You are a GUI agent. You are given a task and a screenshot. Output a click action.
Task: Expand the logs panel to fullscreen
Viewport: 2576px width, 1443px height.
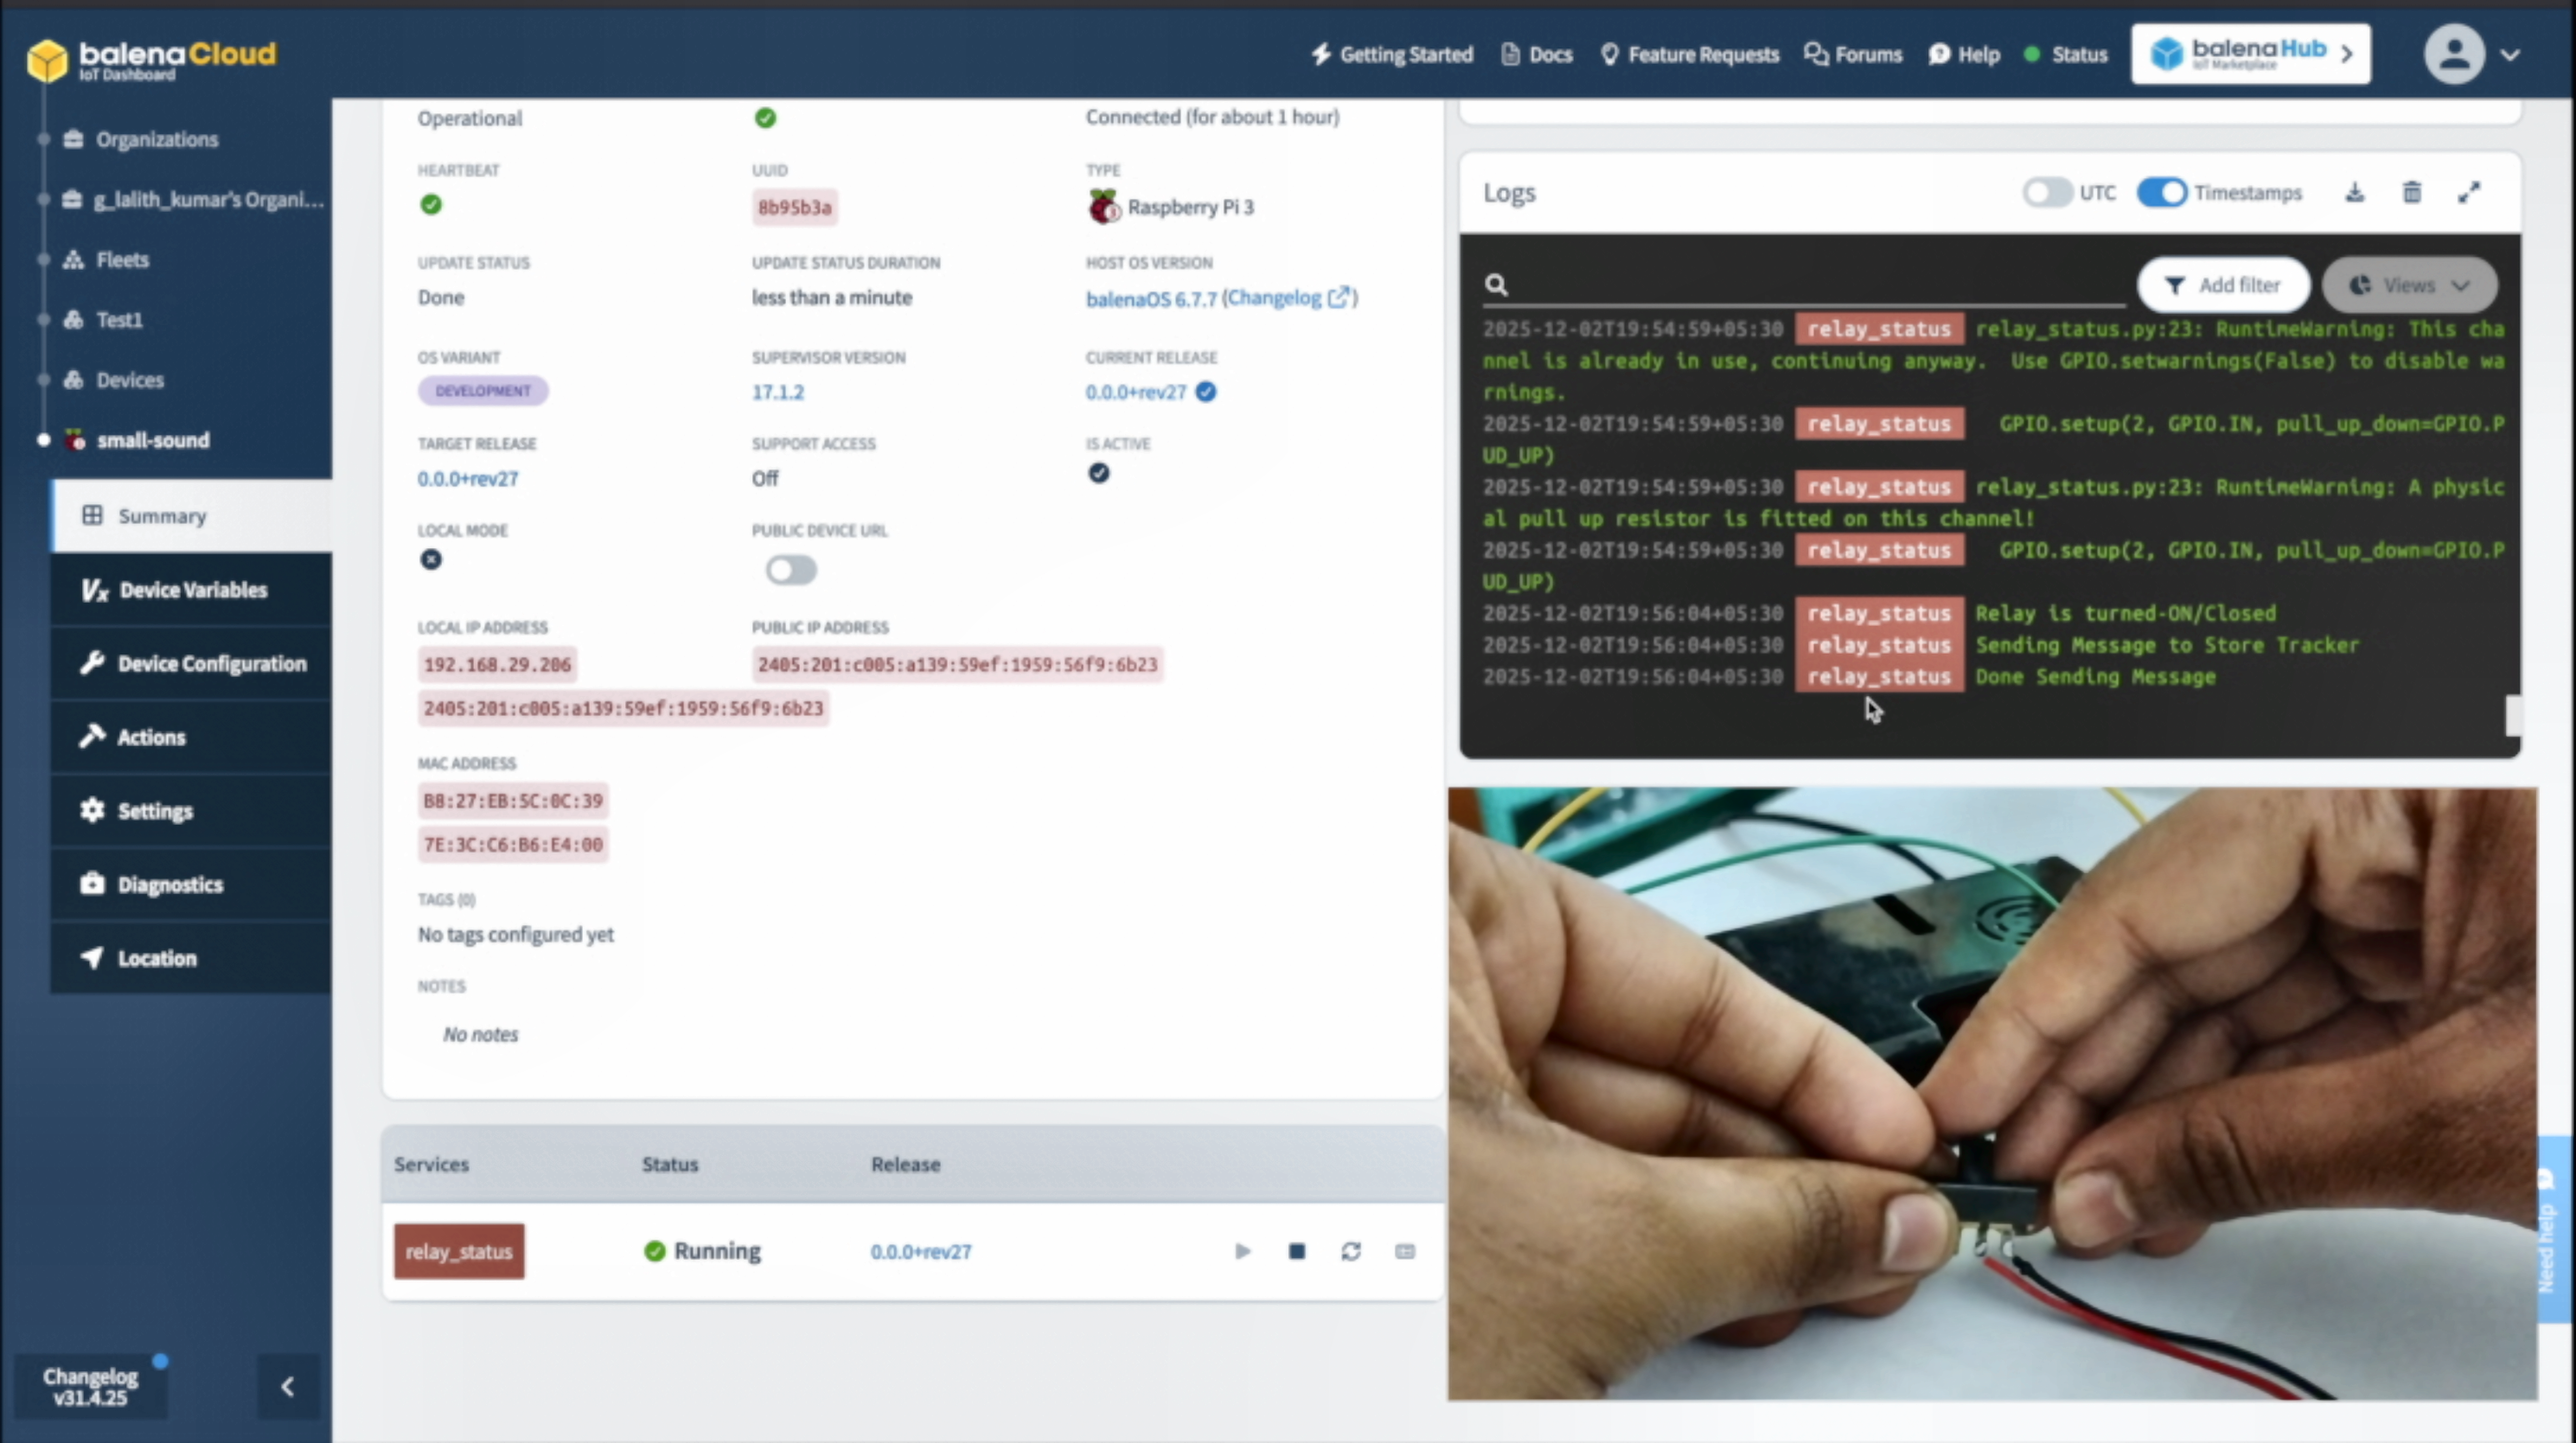(x=2469, y=192)
